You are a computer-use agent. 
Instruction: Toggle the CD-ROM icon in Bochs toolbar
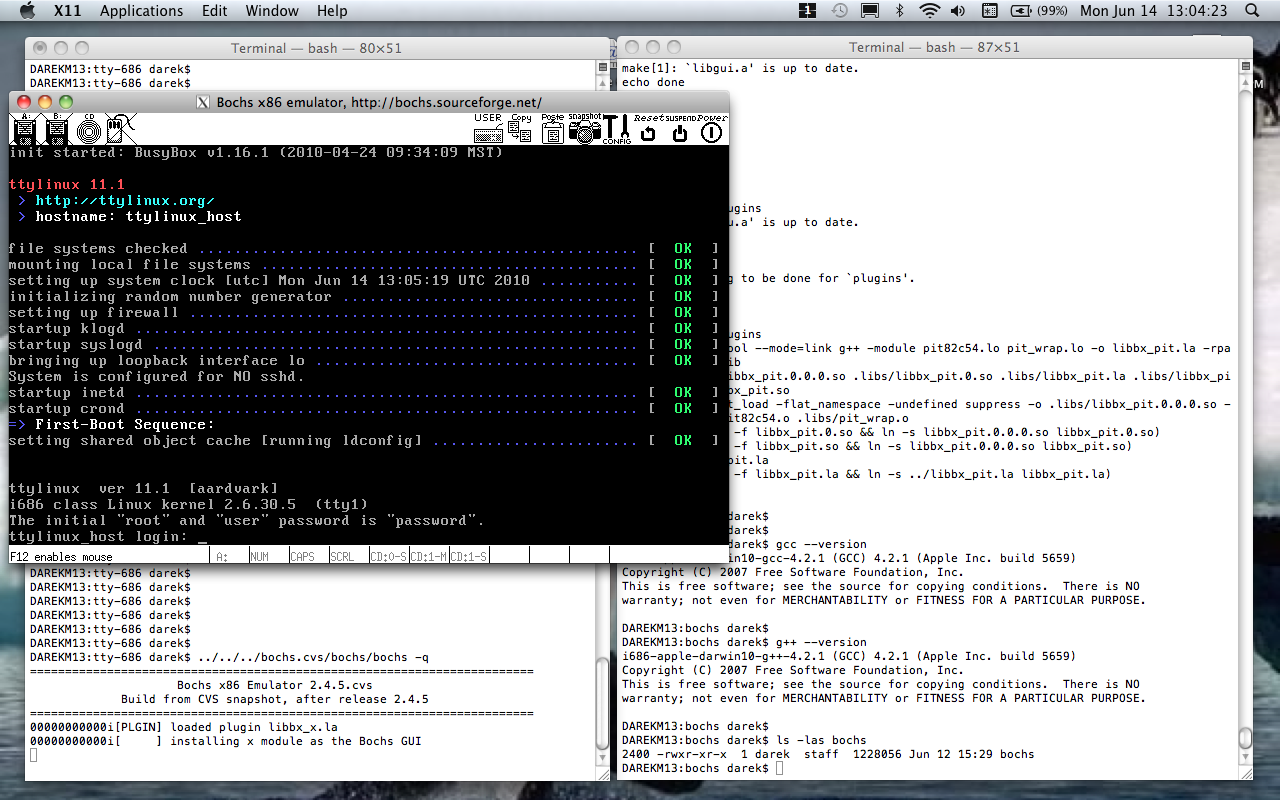pyautogui.click(x=89, y=128)
